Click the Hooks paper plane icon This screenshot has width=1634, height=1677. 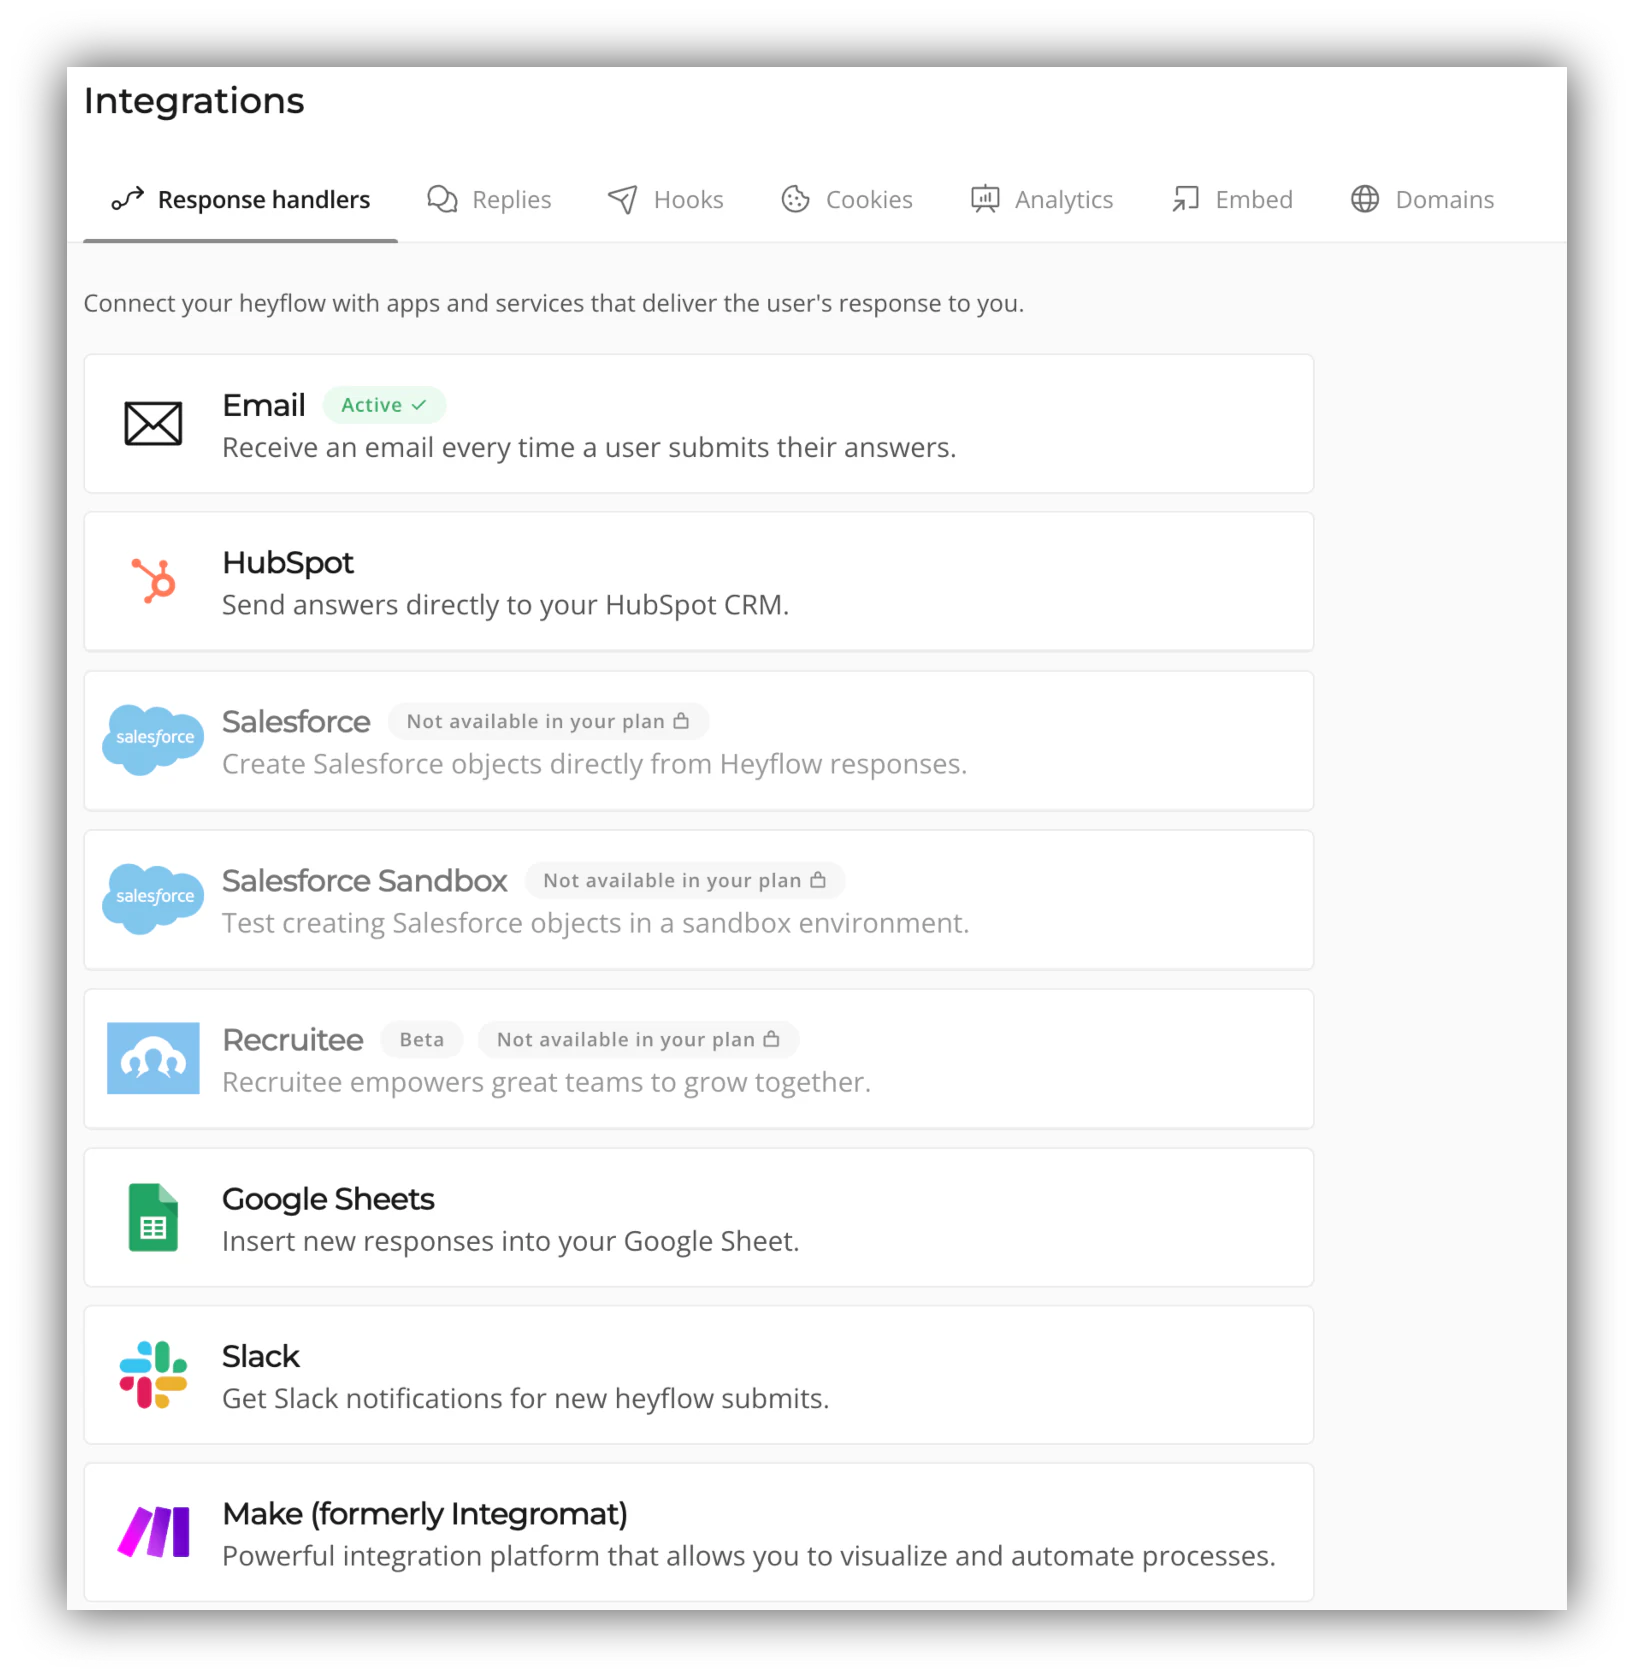[x=622, y=199]
